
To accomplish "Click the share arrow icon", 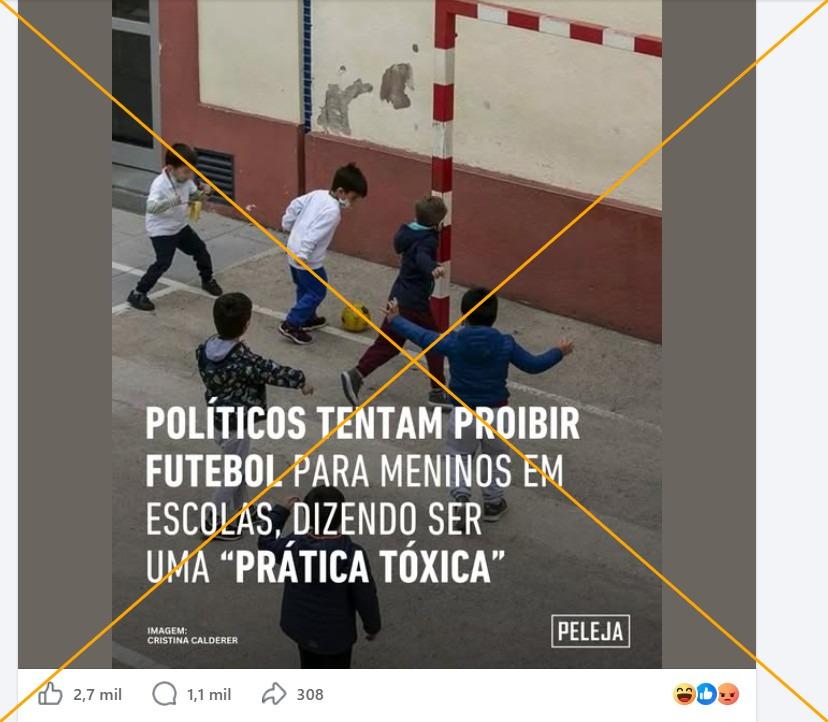I will [x=274, y=694].
